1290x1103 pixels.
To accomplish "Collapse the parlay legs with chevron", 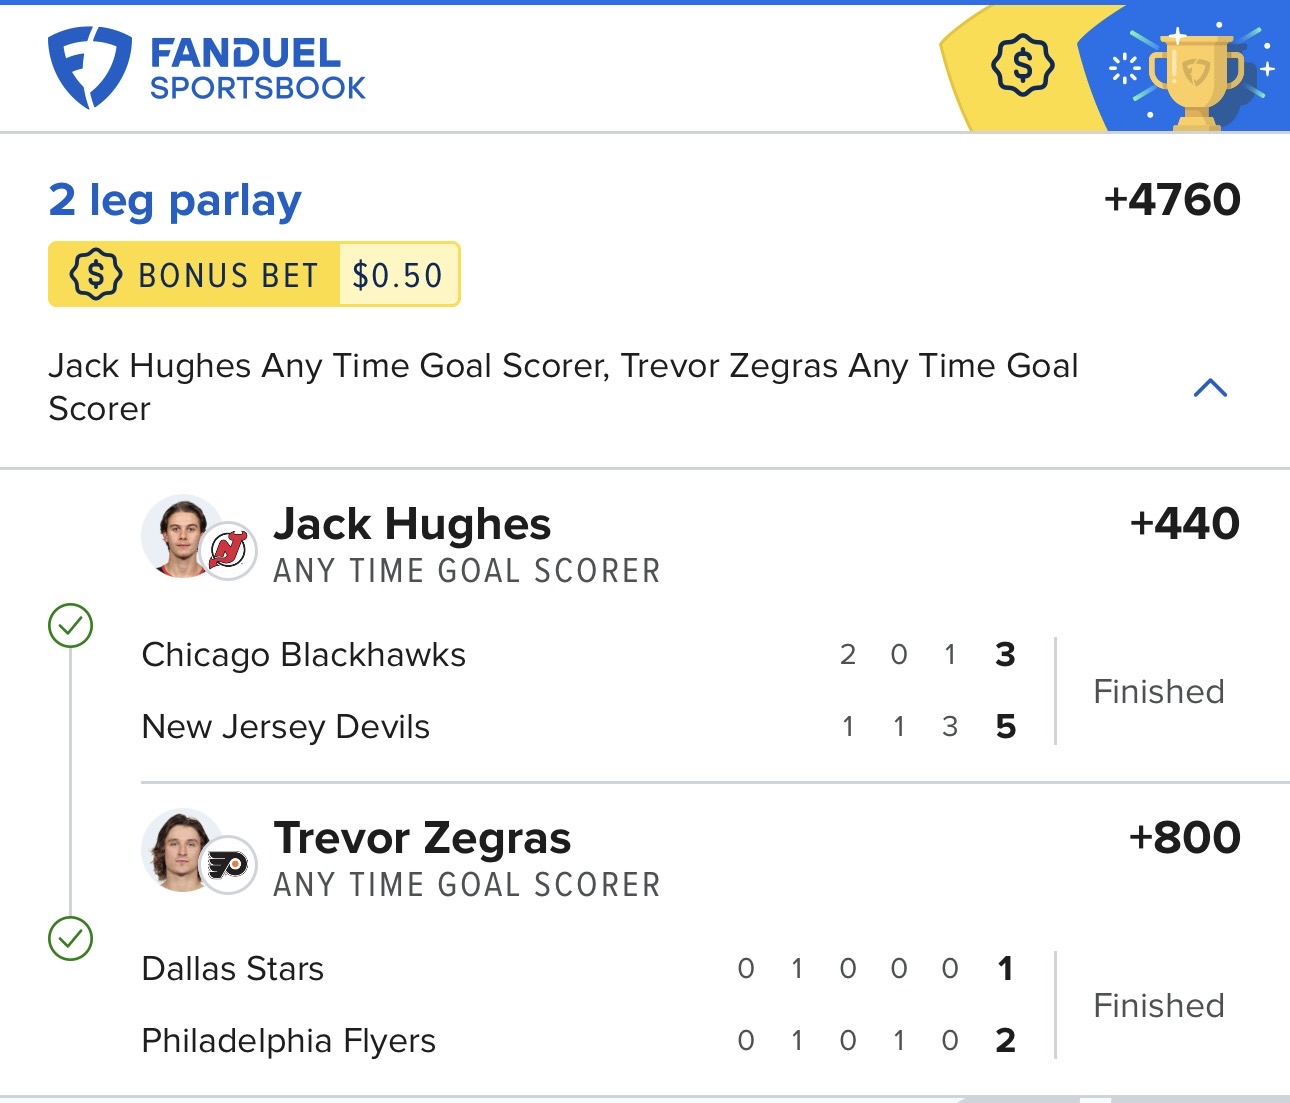I will point(1210,388).
